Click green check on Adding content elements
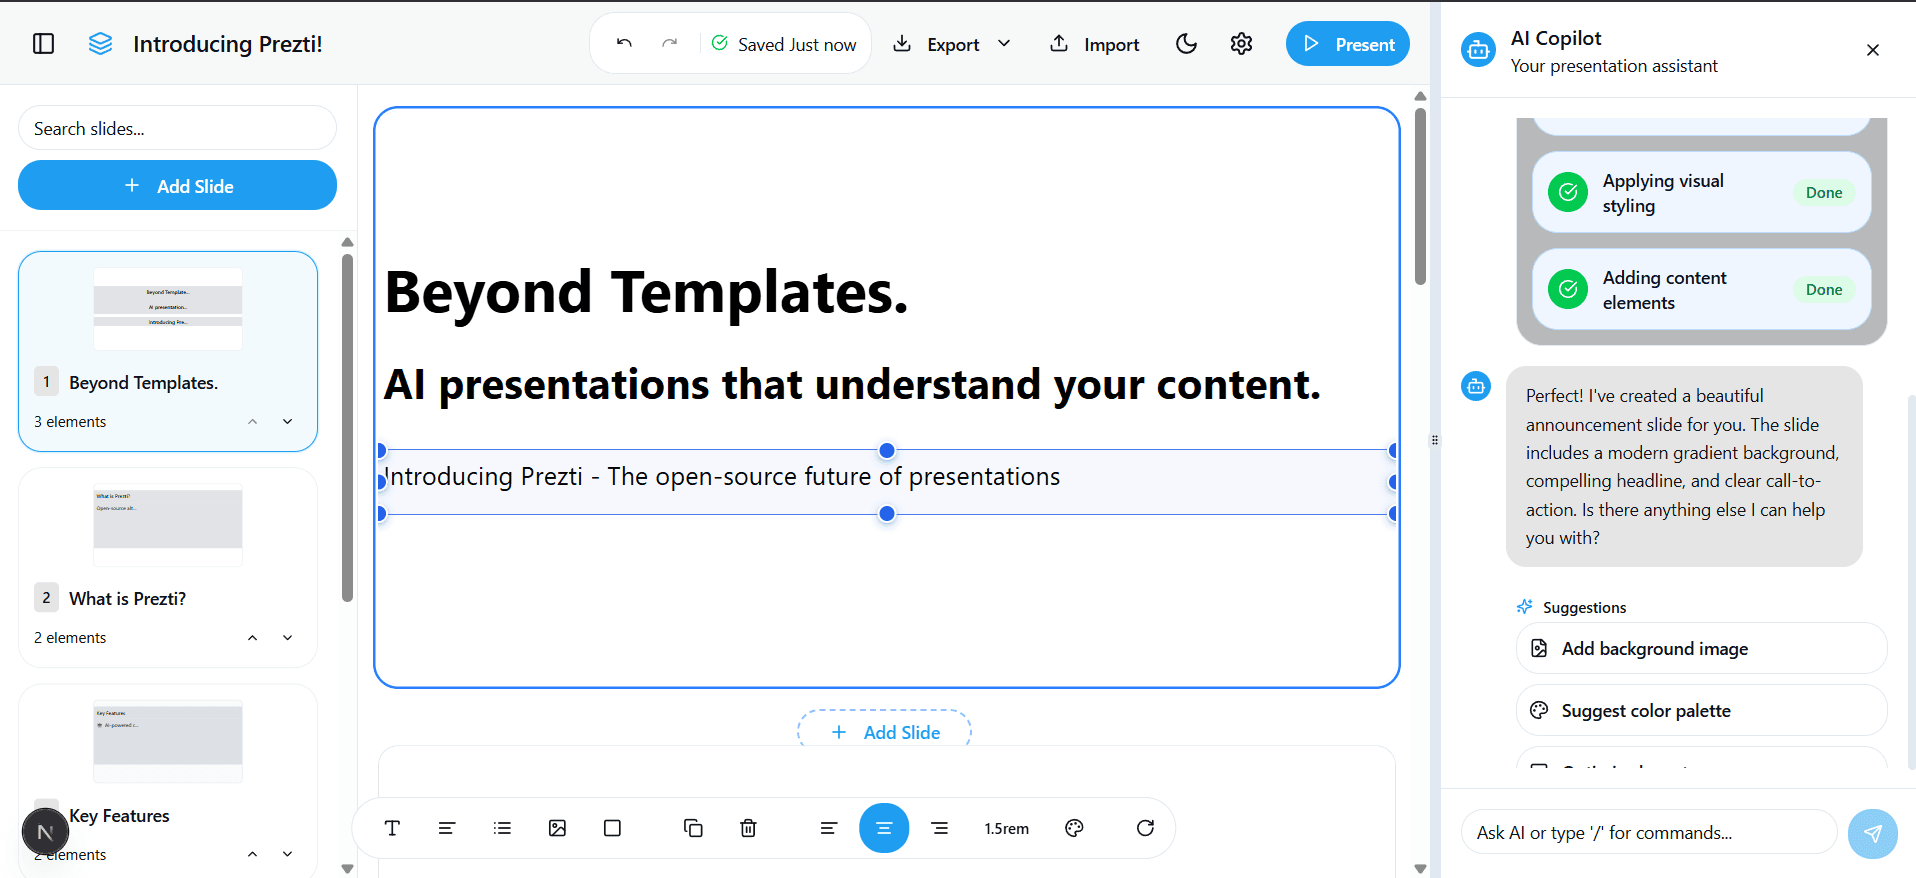1916x878 pixels. point(1568,289)
